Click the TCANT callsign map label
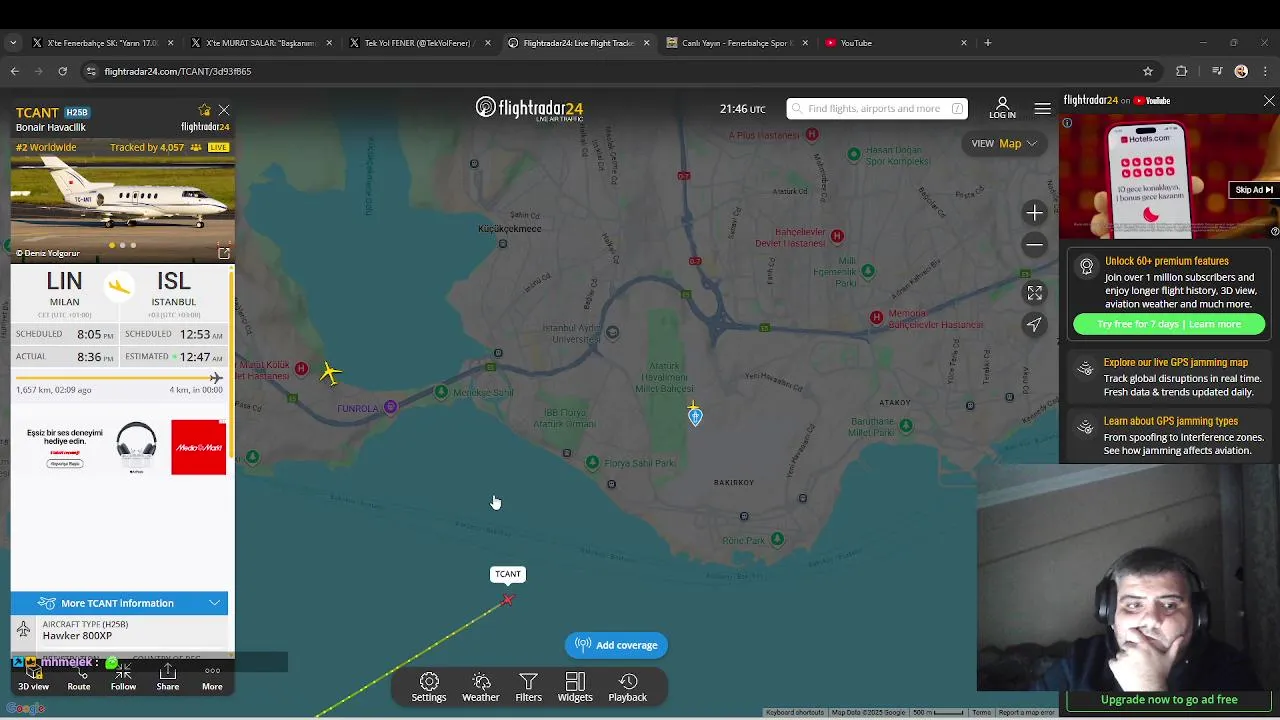 [508, 574]
